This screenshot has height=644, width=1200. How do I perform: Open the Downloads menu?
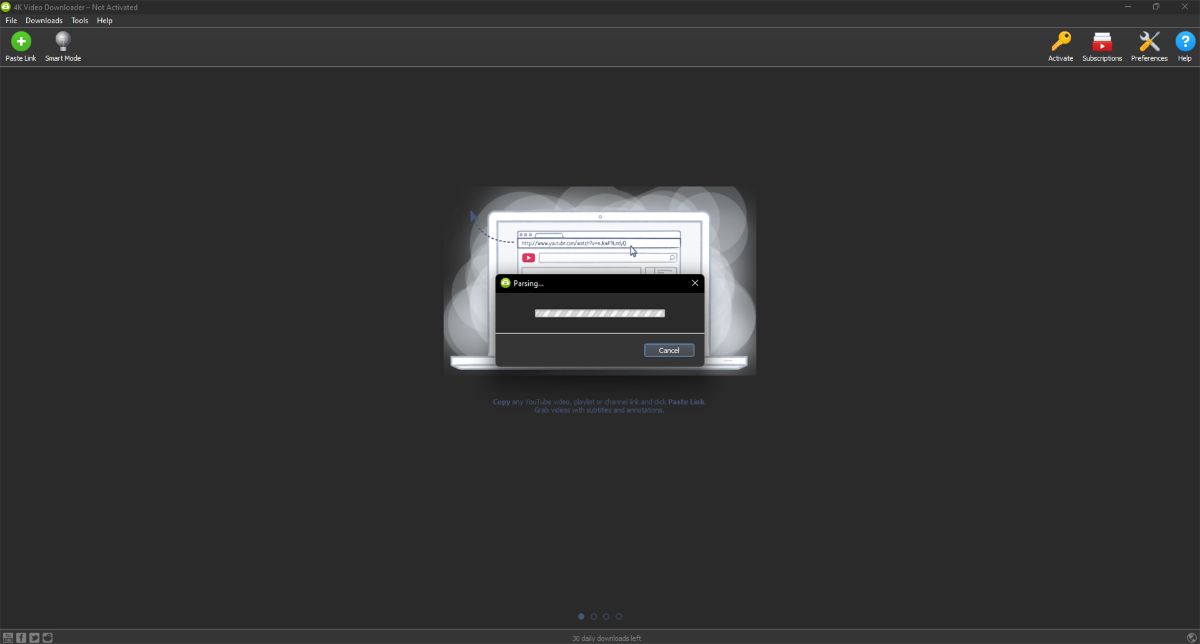click(x=44, y=20)
